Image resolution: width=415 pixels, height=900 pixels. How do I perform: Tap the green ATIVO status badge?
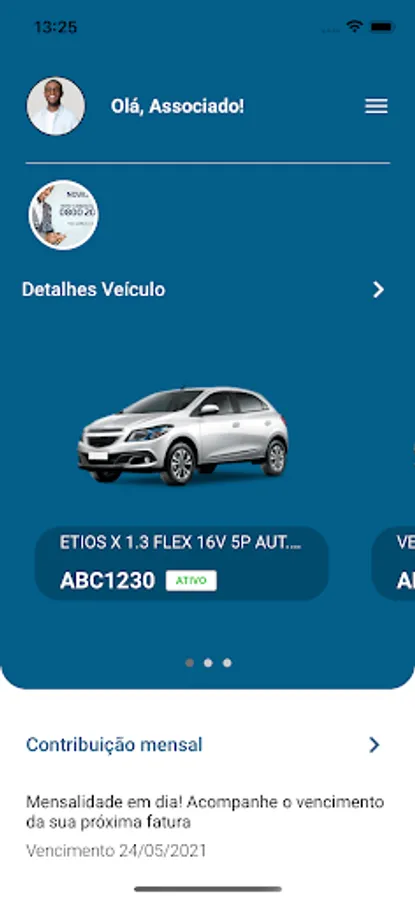pyautogui.click(x=191, y=580)
